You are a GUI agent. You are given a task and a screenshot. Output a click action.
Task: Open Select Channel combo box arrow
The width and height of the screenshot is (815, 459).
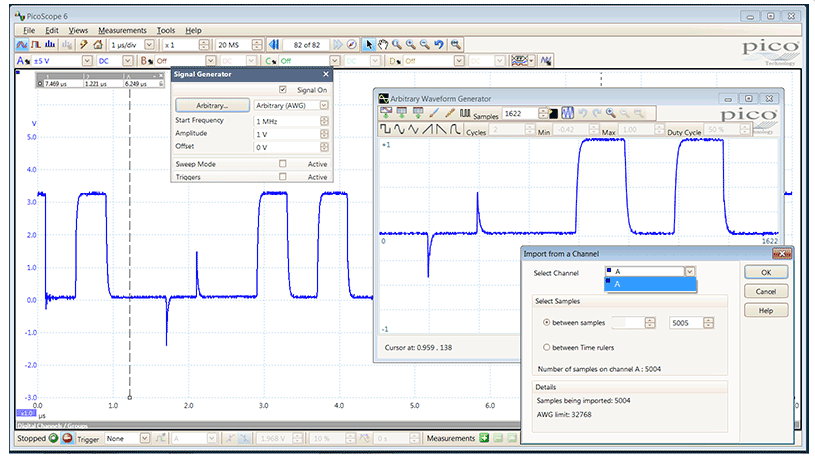(690, 271)
